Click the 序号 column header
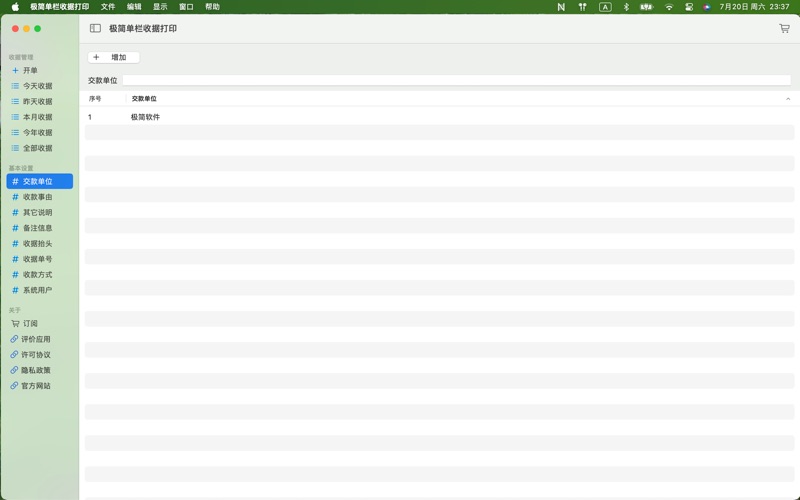Screen dimensions: 800x500 click(95, 98)
